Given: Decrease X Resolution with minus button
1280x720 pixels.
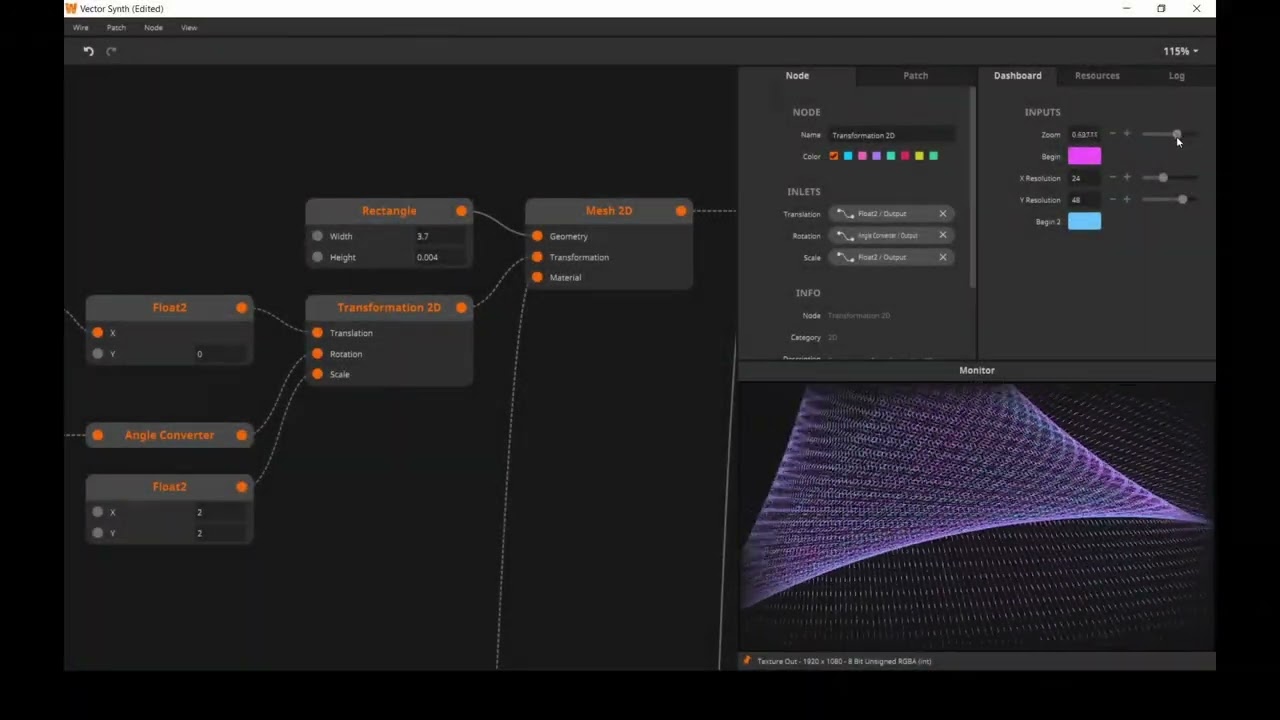Looking at the screenshot, I should (1112, 178).
